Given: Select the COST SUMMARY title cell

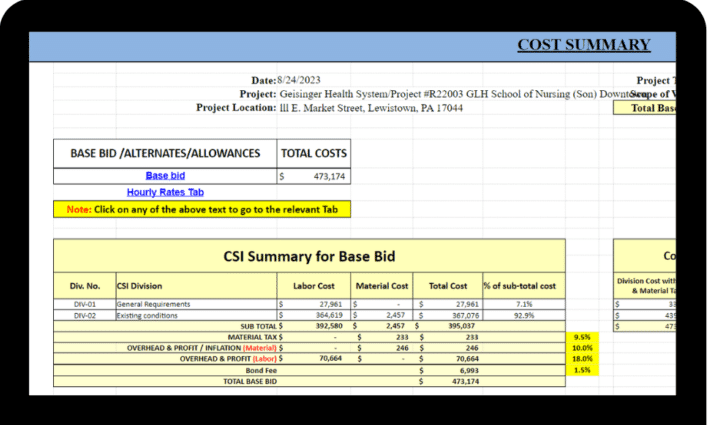Looking at the screenshot, I should point(583,45).
